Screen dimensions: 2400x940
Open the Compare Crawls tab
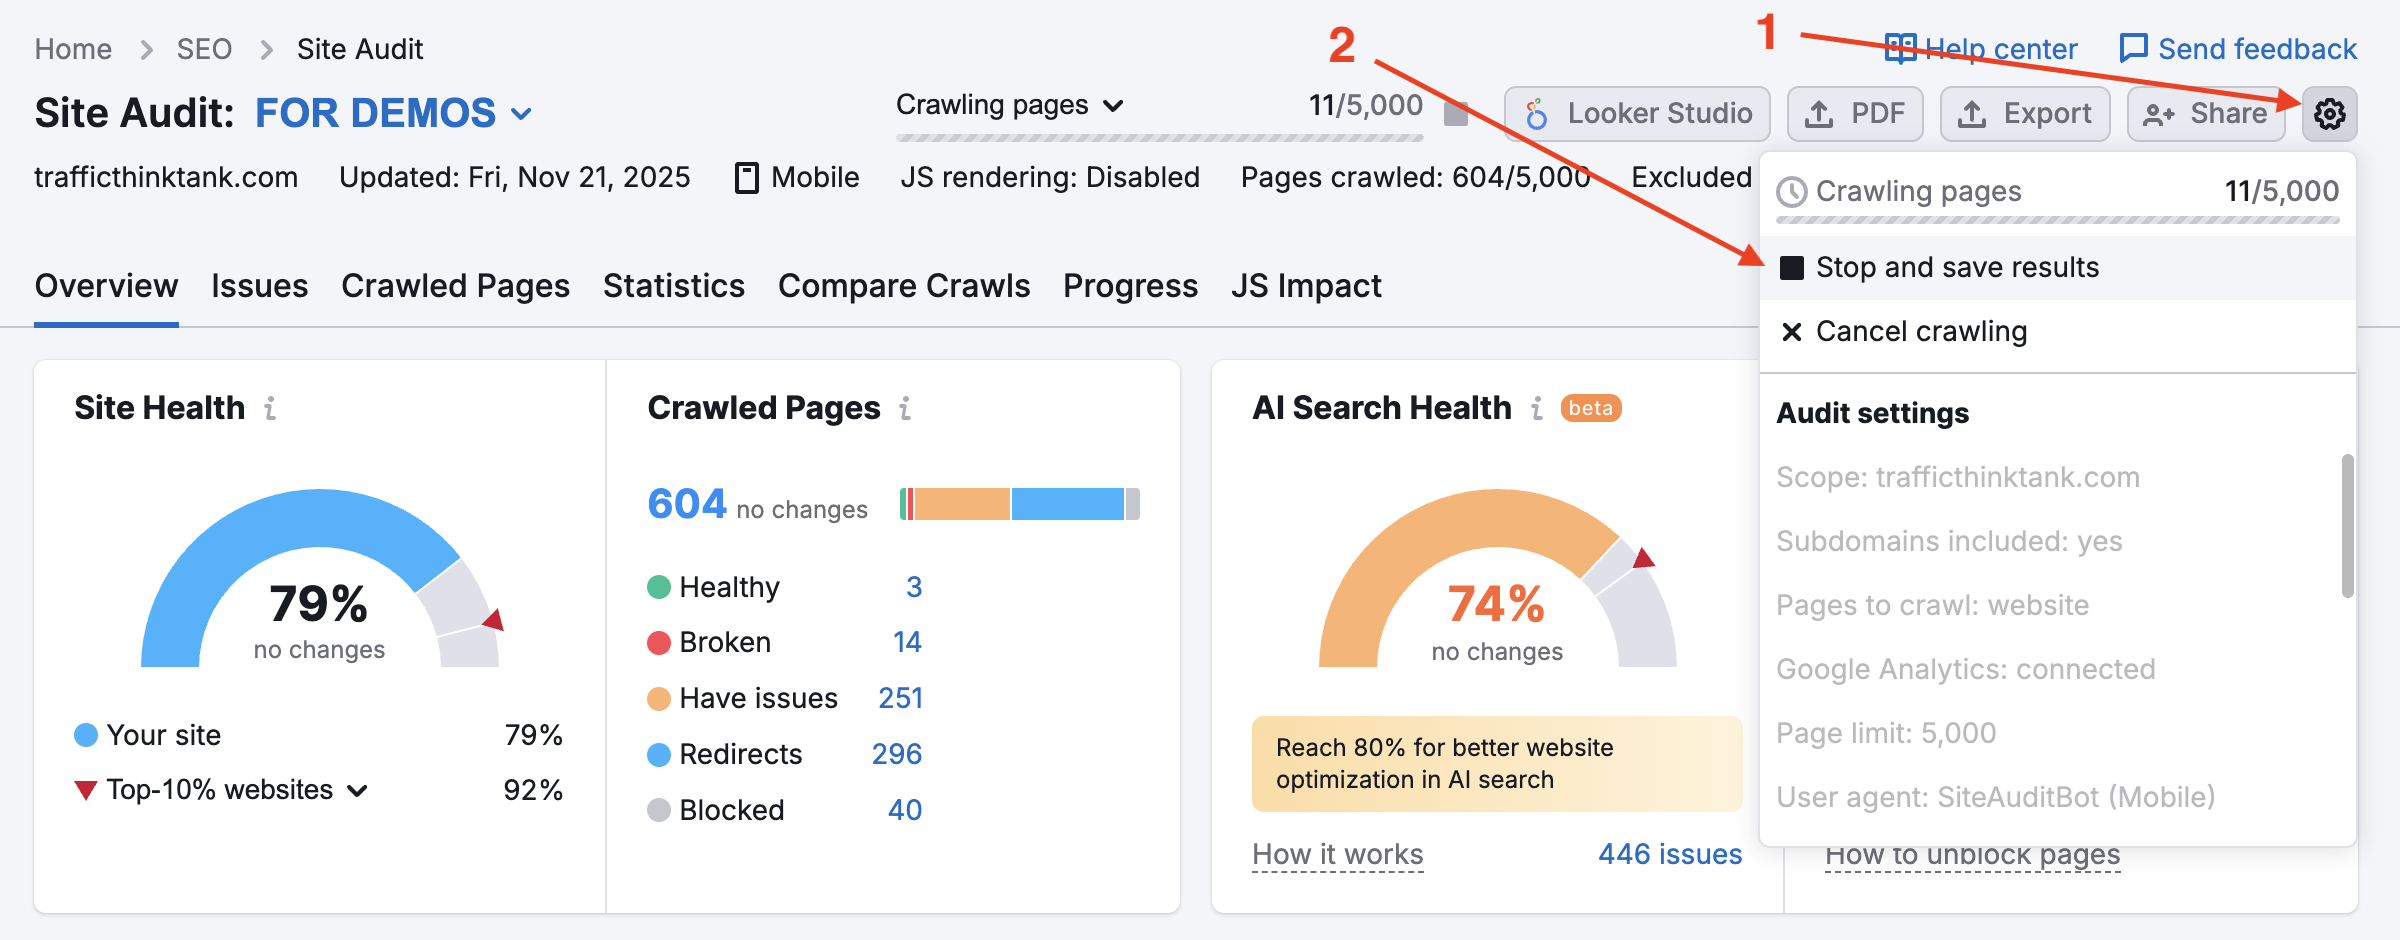(x=904, y=286)
